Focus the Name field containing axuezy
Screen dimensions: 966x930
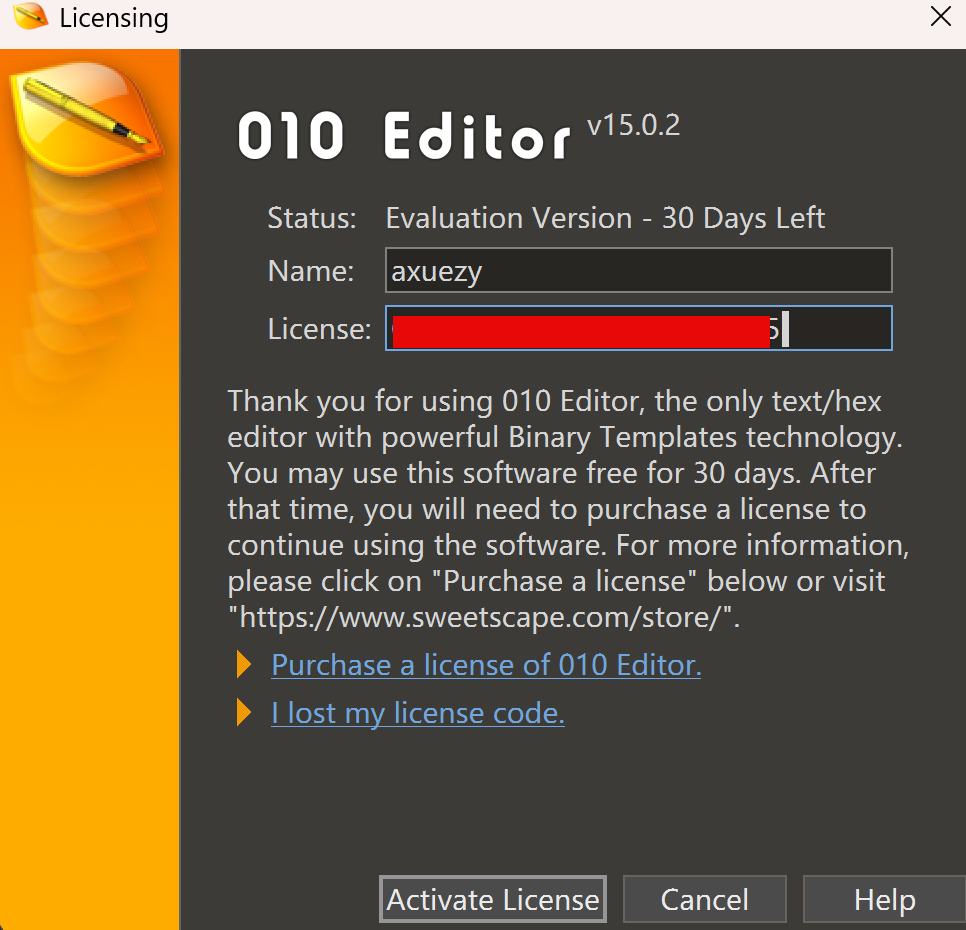tap(638, 271)
